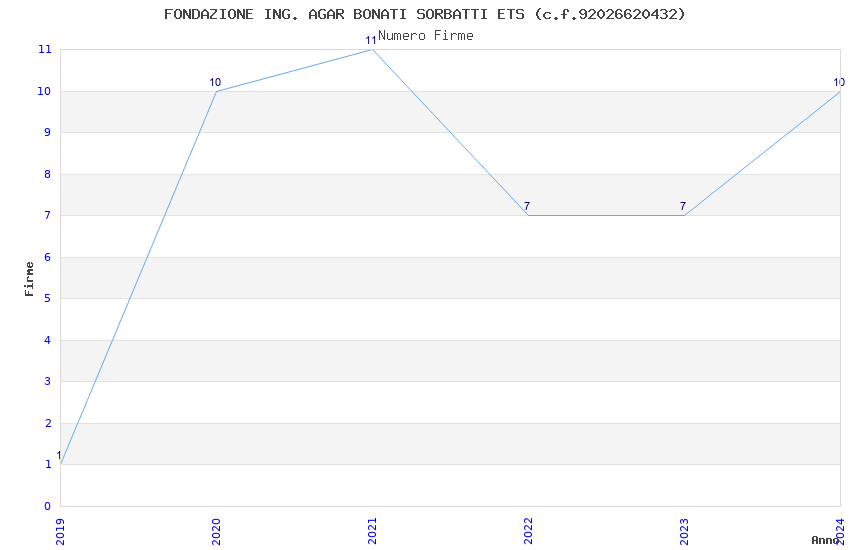Select the 2022 x-axis year label
This screenshot has width=850, height=550.
tap(528, 532)
